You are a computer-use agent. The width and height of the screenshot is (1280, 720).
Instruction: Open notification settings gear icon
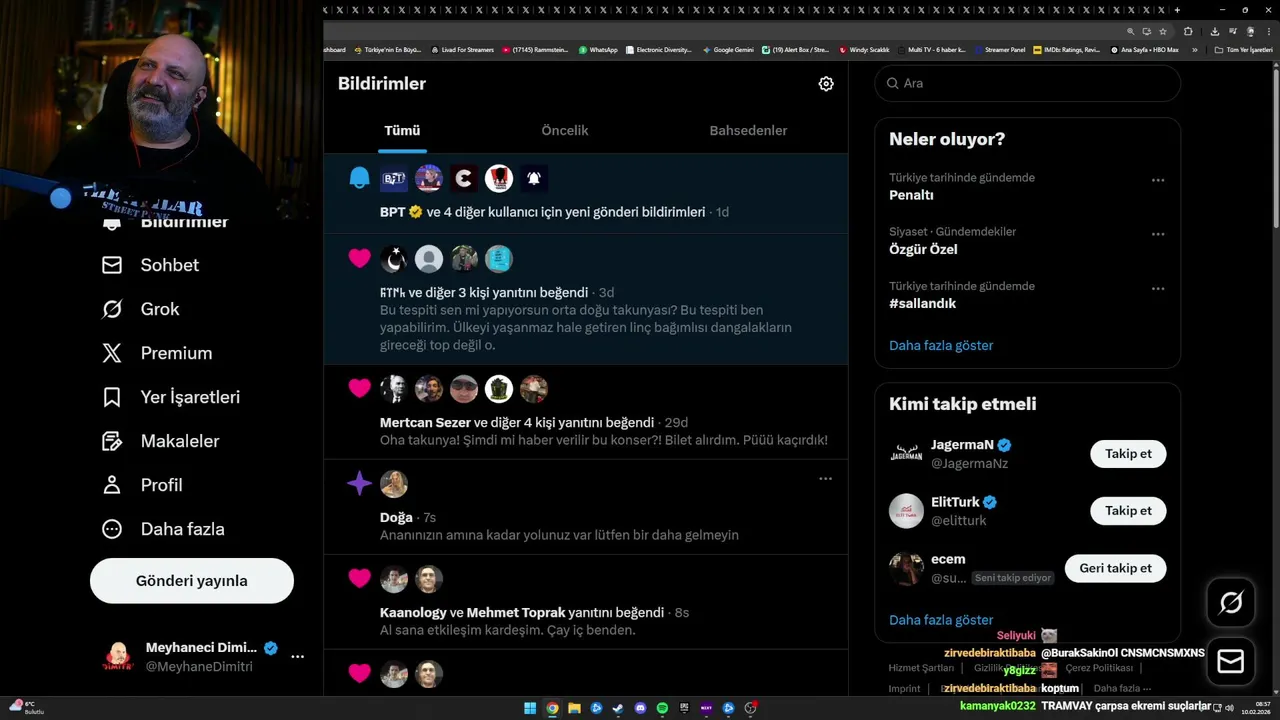[x=826, y=84]
